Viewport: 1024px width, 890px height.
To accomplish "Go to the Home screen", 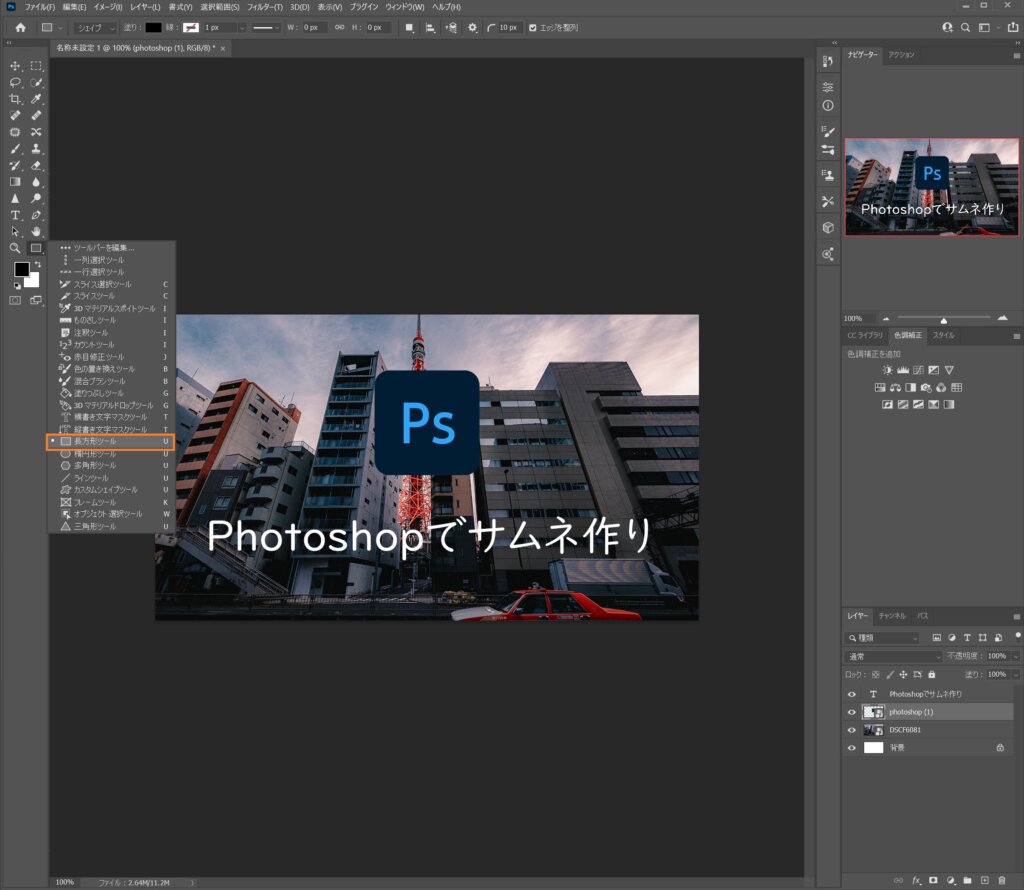I will [x=20, y=27].
